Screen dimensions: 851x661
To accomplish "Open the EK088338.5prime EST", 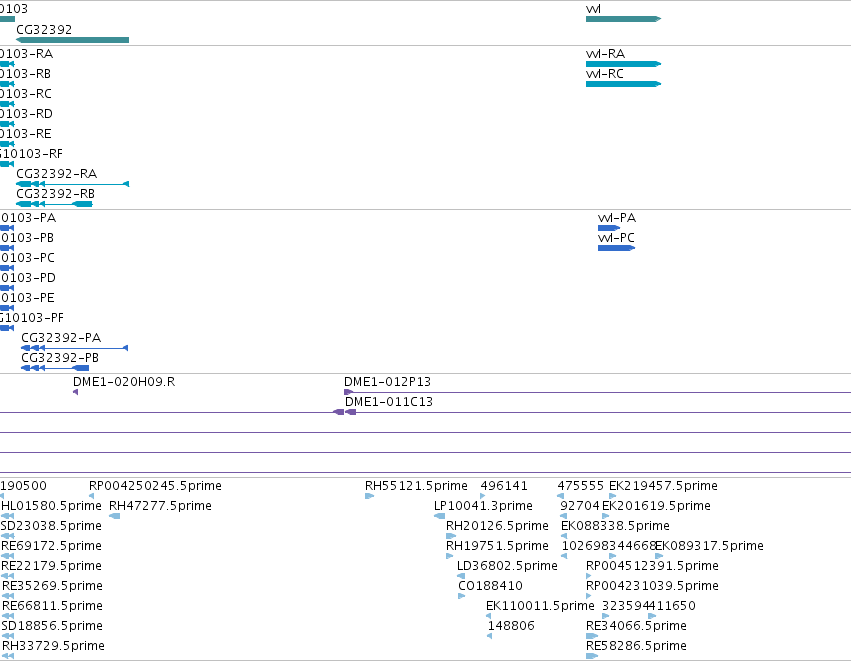I will click(564, 536).
